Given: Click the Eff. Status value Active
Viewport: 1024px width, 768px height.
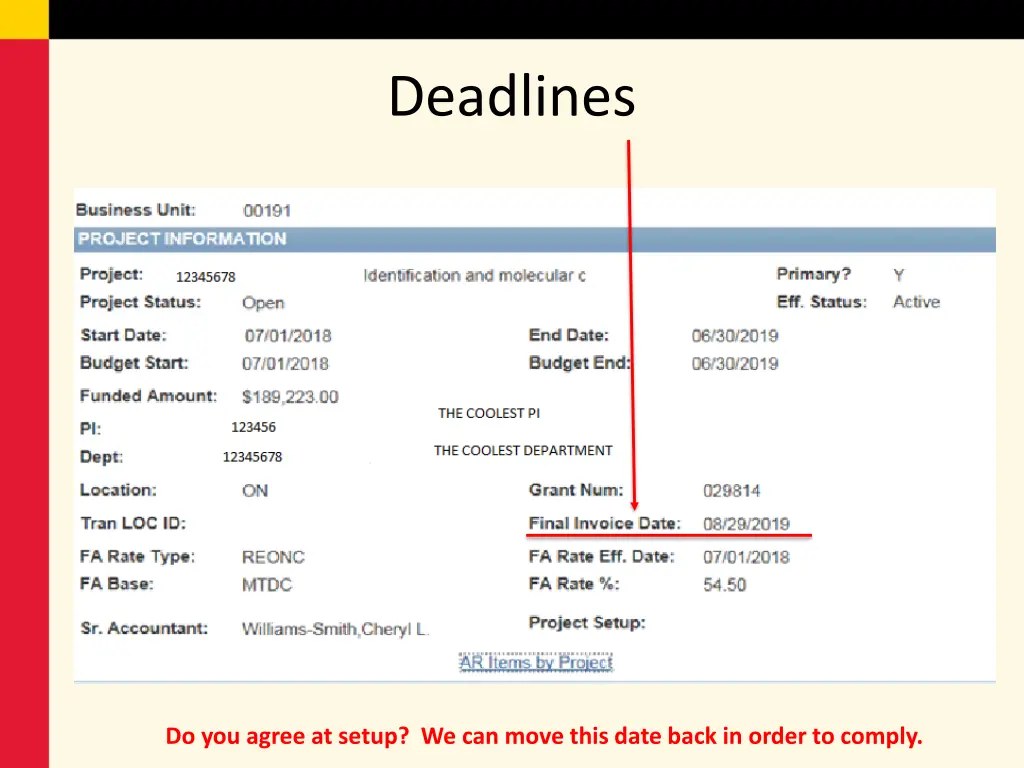Looking at the screenshot, I should pos(916,302).
